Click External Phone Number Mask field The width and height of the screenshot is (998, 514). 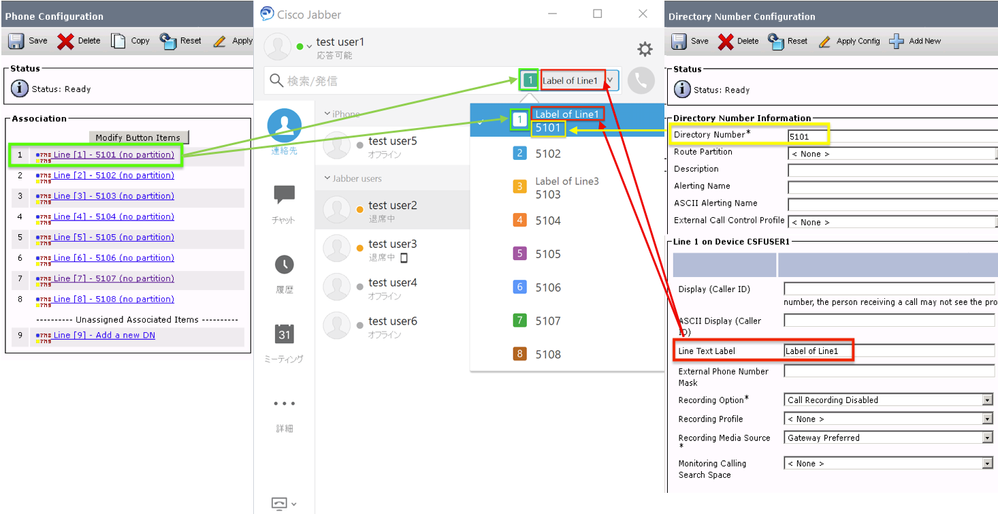890,371
